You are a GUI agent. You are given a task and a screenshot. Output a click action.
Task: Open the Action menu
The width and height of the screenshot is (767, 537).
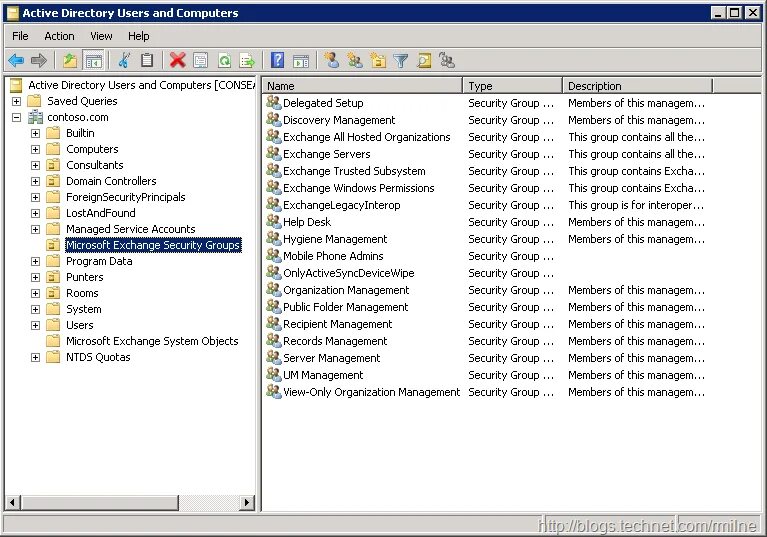[59, 36]
